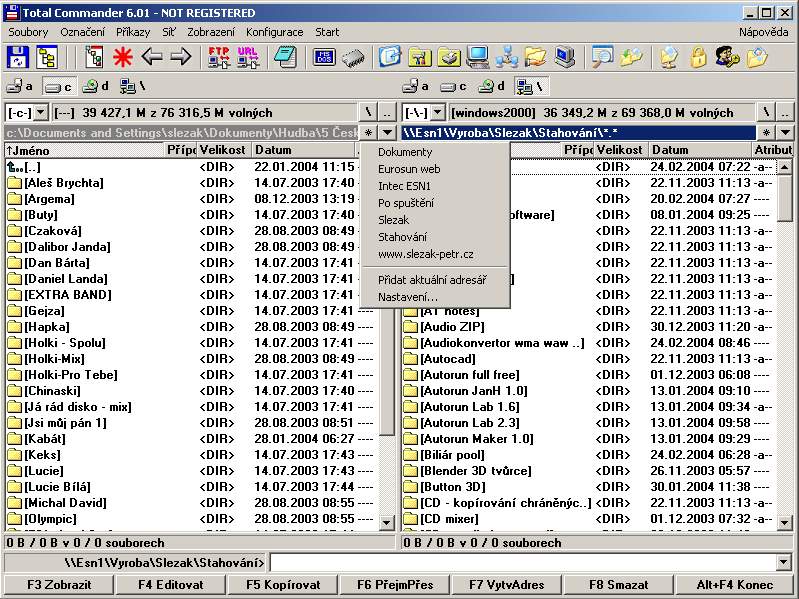Open the Soubory menu
The image size is (799, 599).
pyautogui.click(x=28, y=32)
